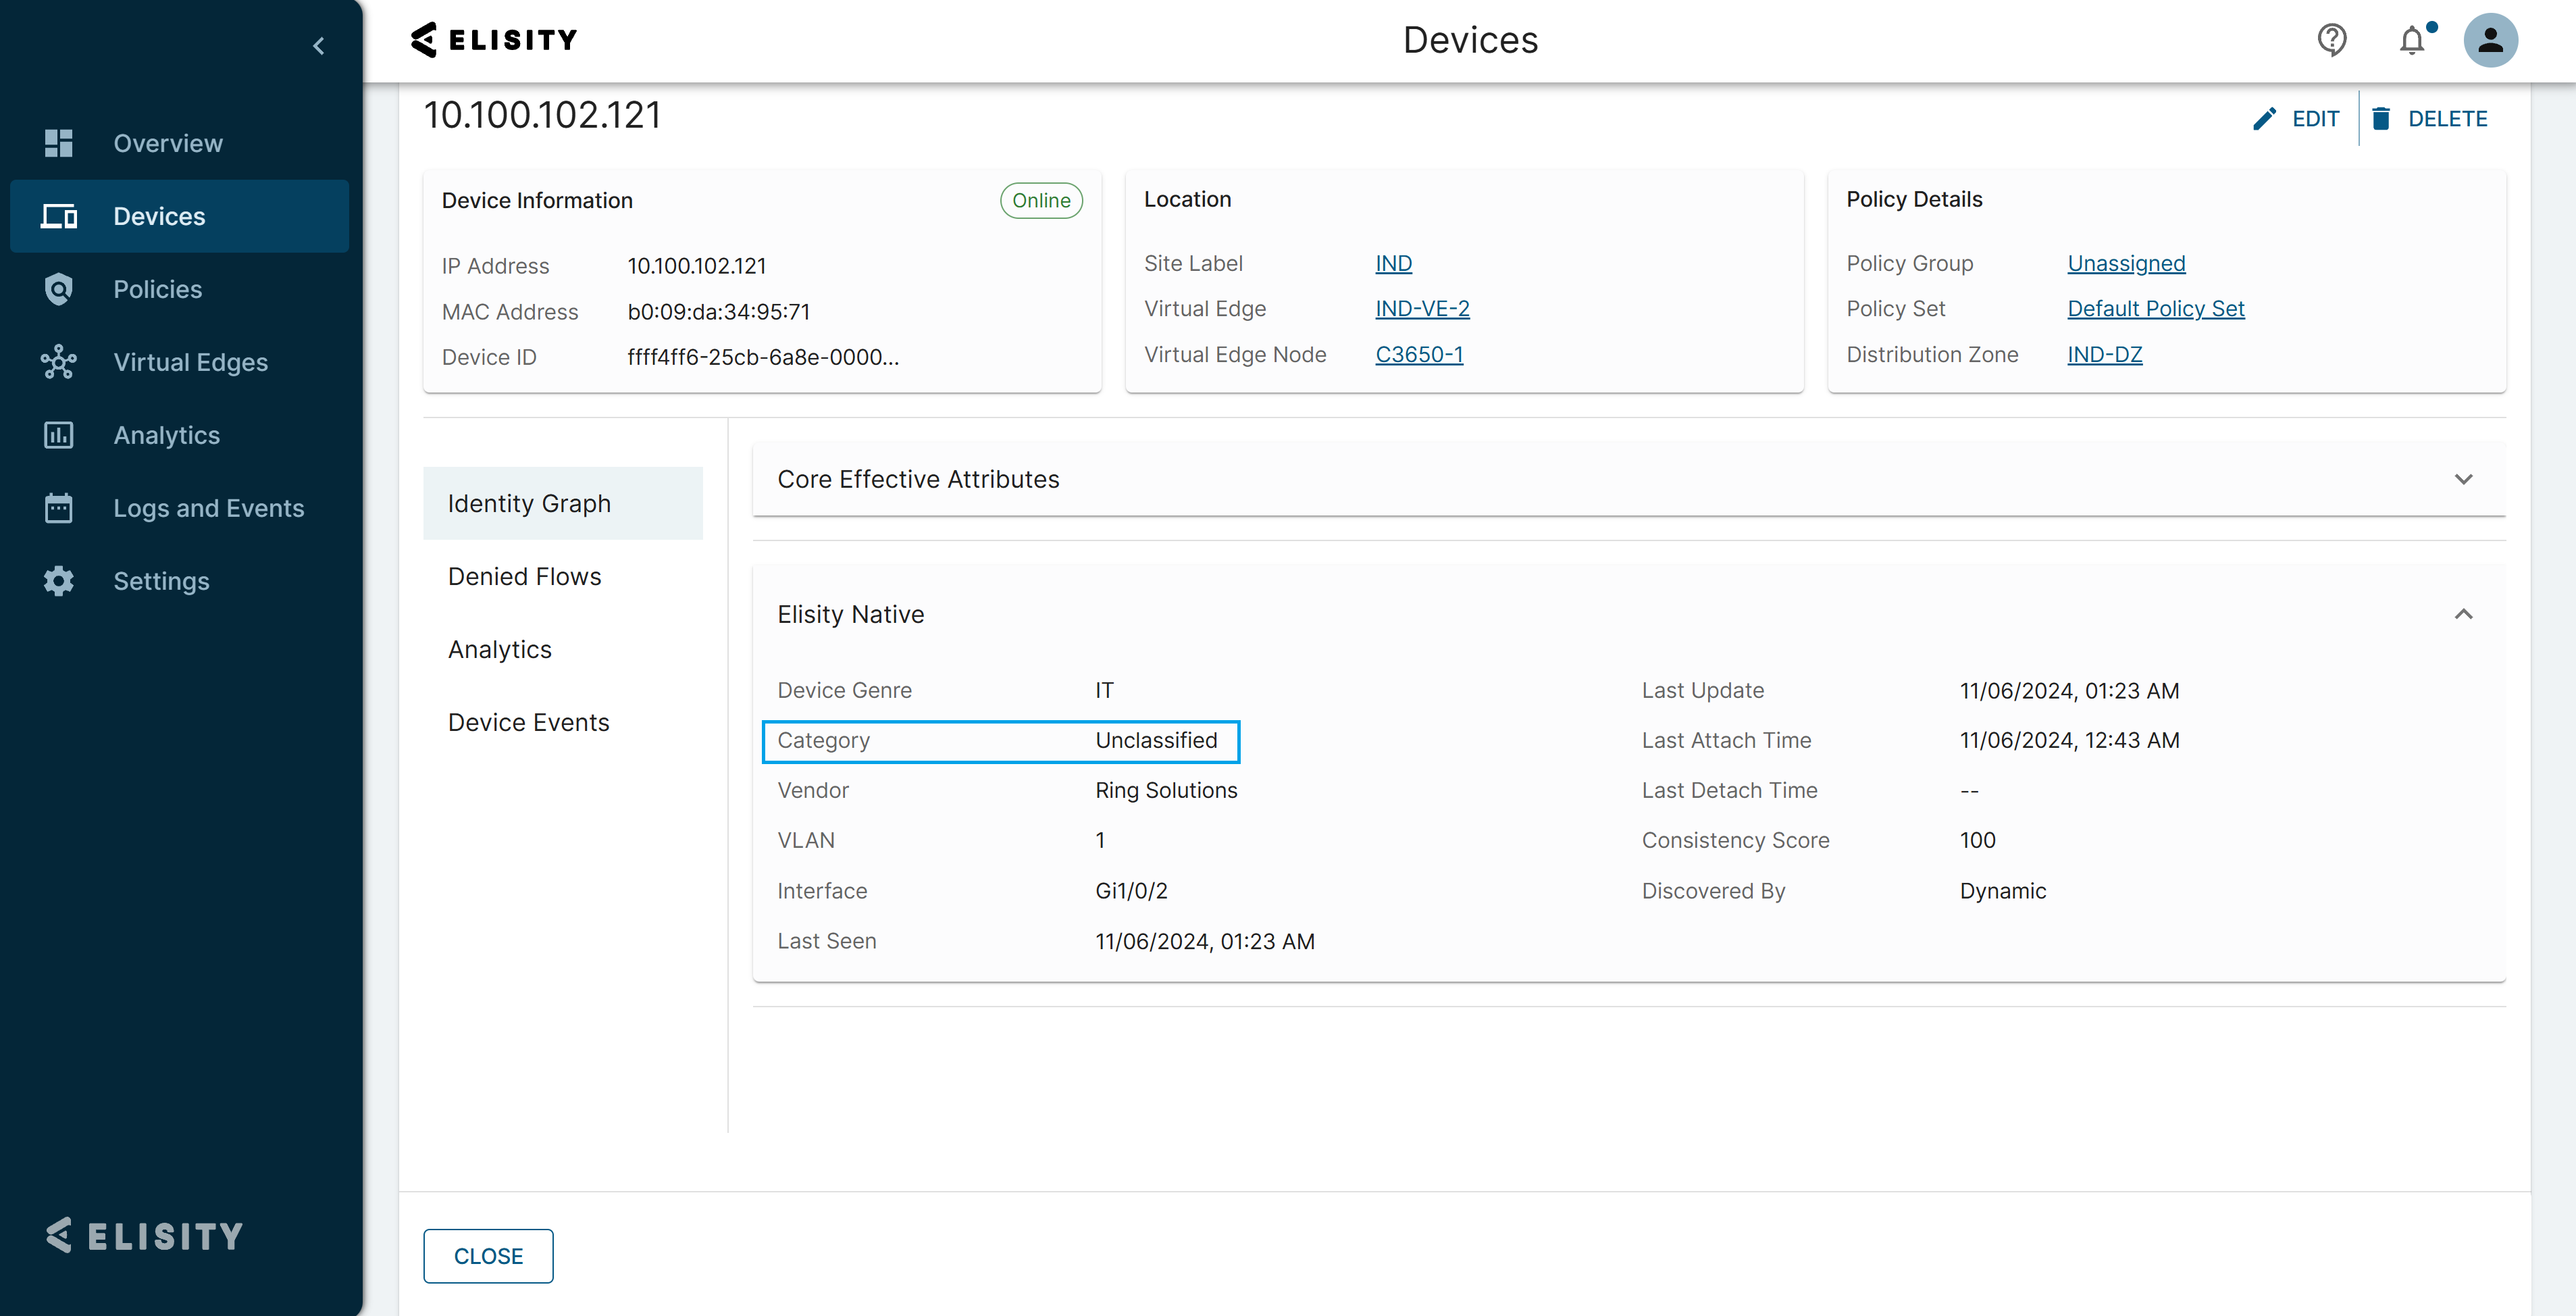Viewport: 2576px width, 1316px height.
Task: Collapse the Elisity Native section
Action: click(2463, 614)
